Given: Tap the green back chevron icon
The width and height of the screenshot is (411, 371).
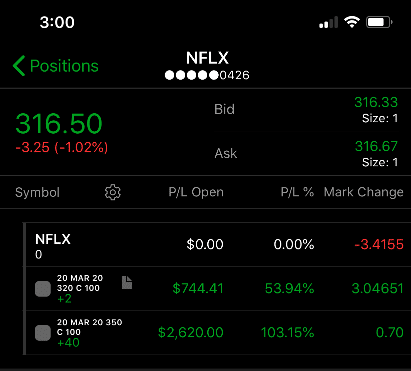Looking at the screenshot, I should [19, 66].
